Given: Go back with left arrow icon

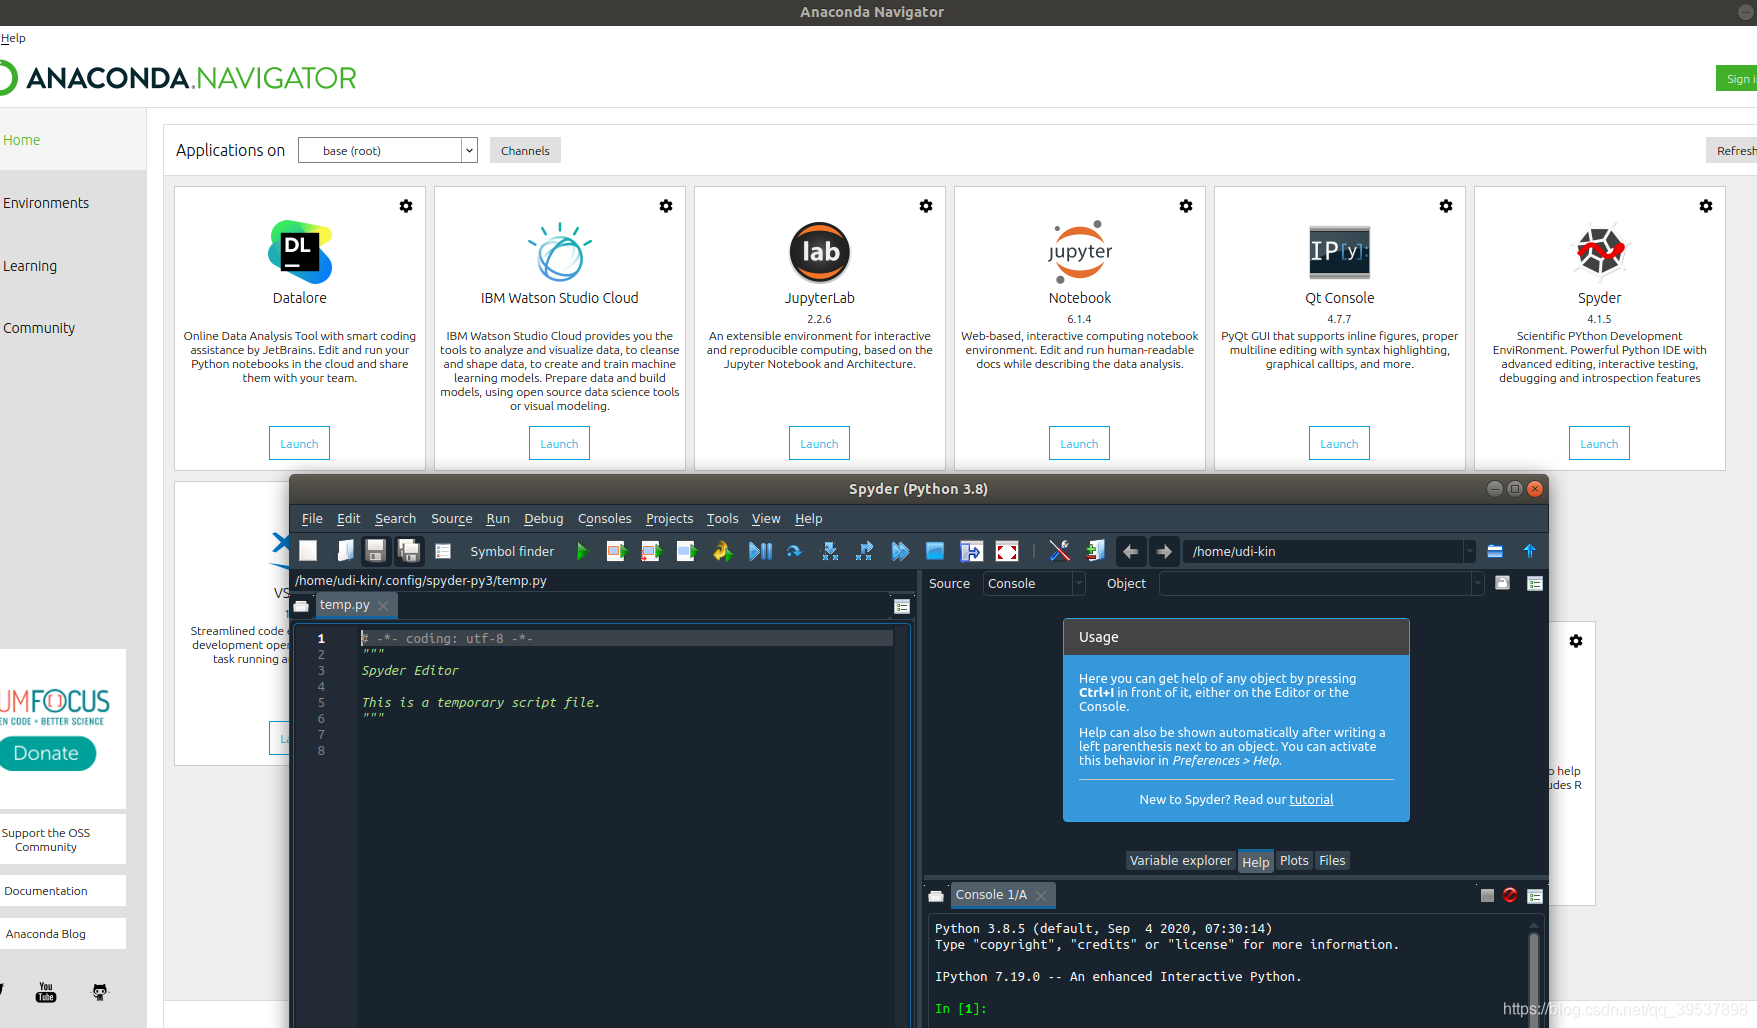Looking at the screenshot, I should coord(1130,551).
